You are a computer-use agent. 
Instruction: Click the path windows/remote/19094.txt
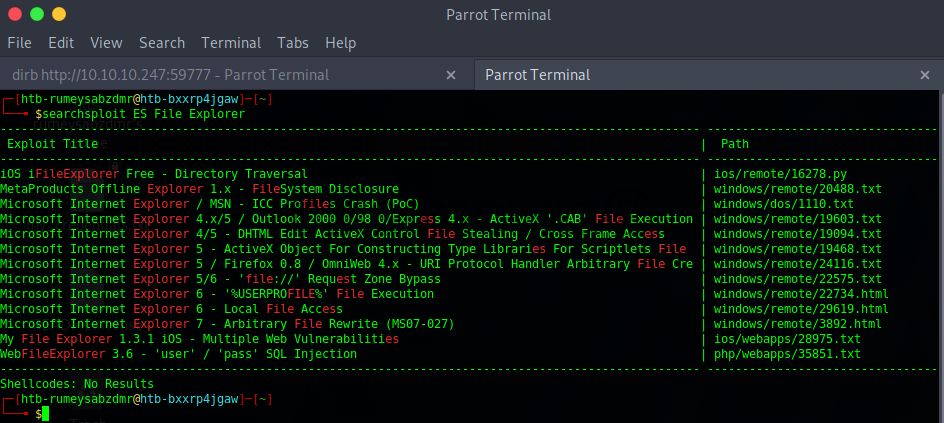click(798, 234)
